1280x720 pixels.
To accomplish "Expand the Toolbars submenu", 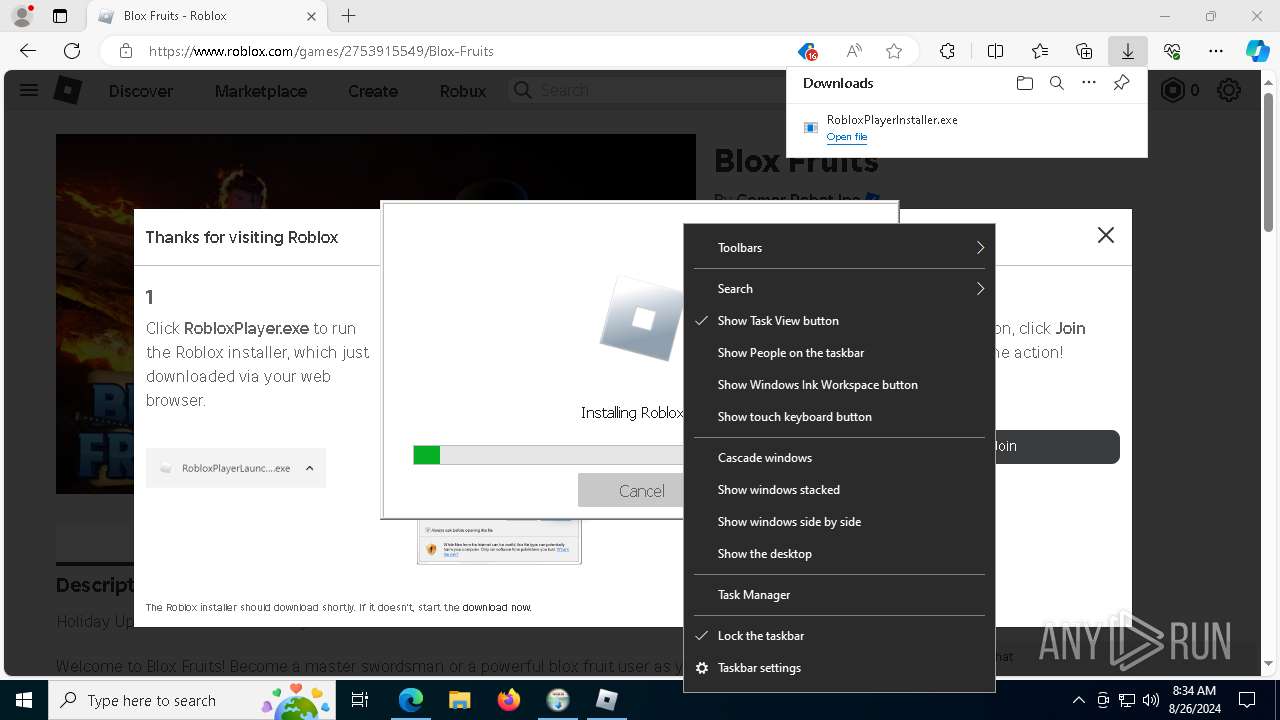I will 839,248.
